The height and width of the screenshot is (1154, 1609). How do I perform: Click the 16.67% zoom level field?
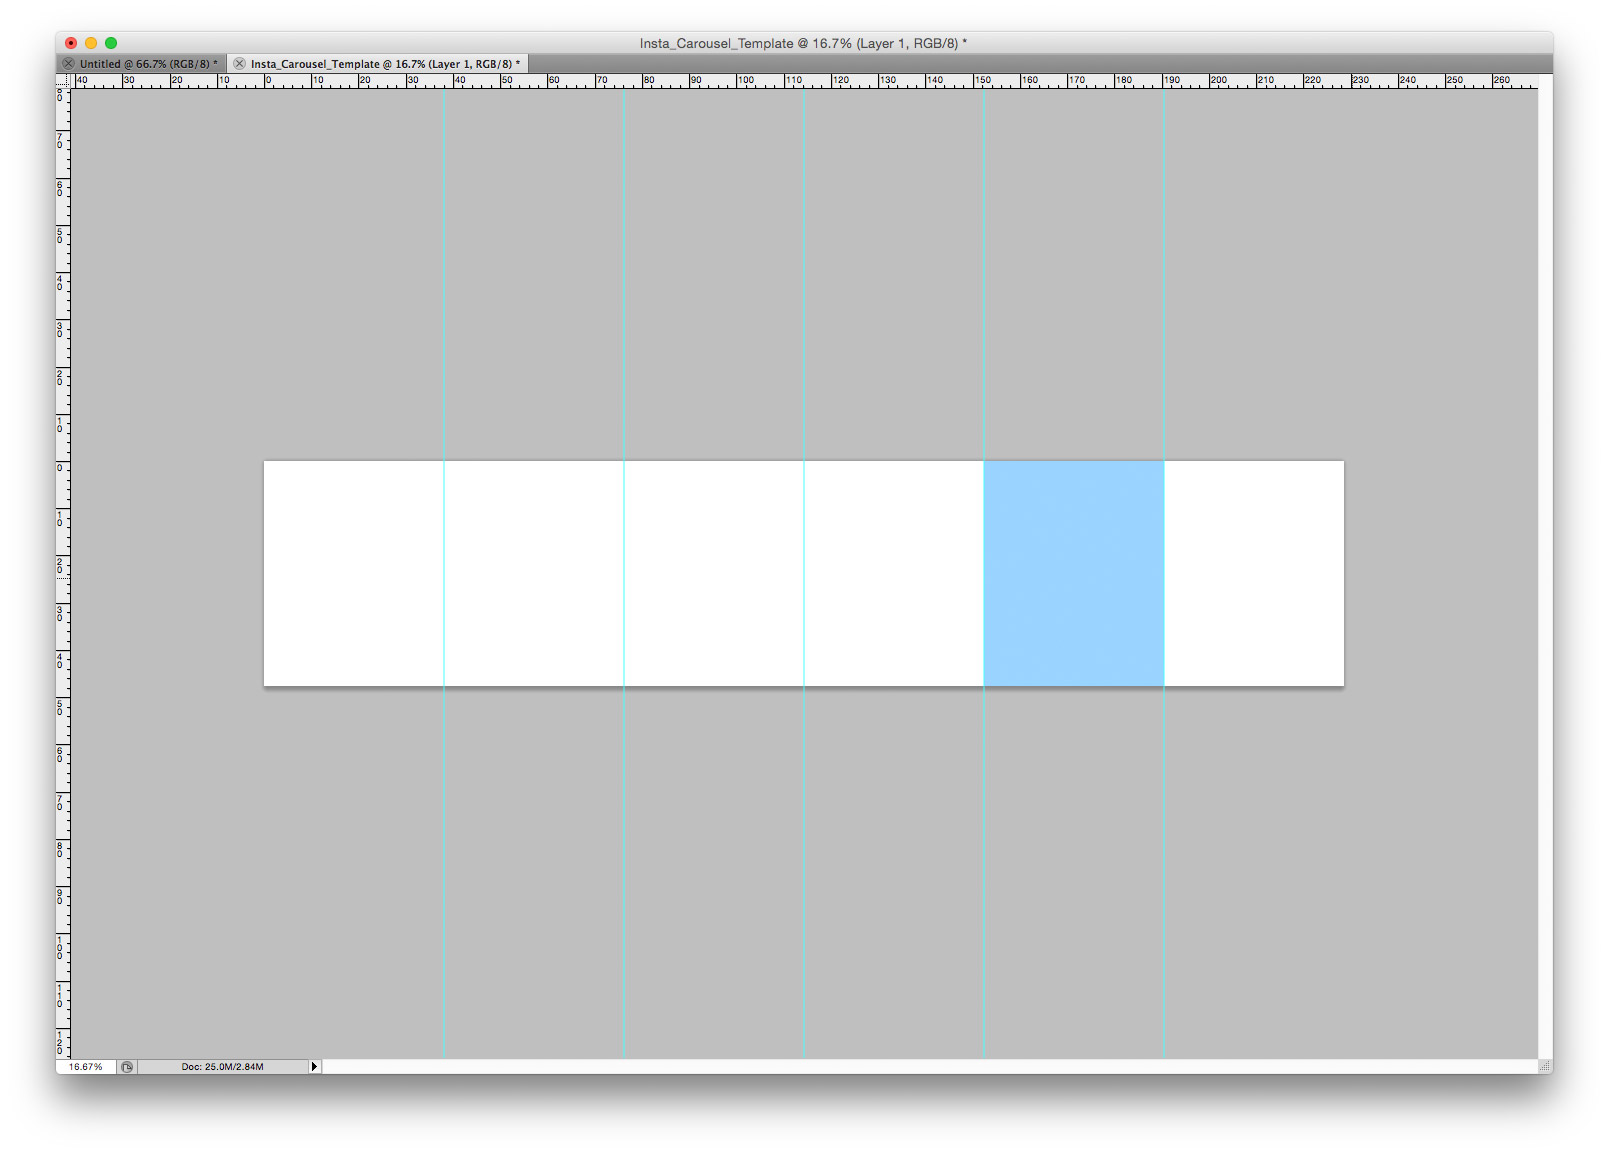coord(86,1067)
